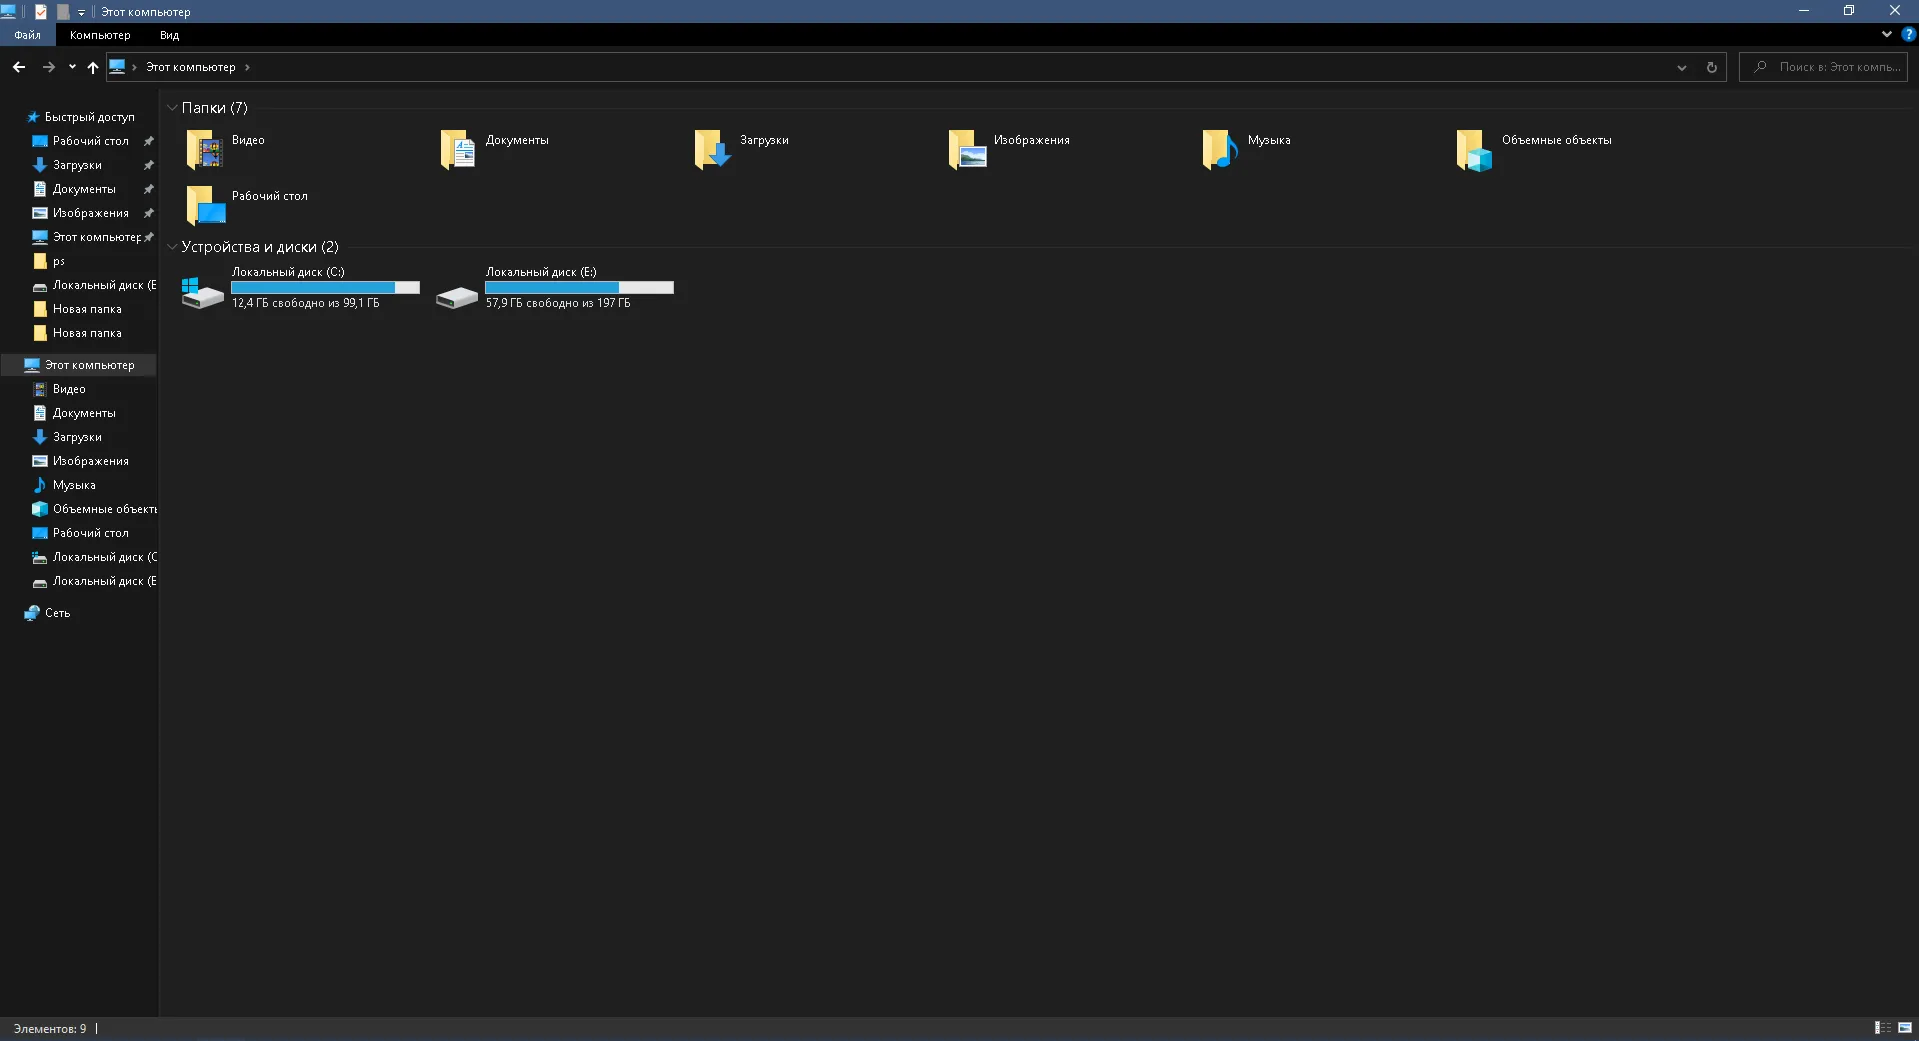Open the Видео folder icon in Папки
Viewport: 1919px width, 1041px height.
205,149
